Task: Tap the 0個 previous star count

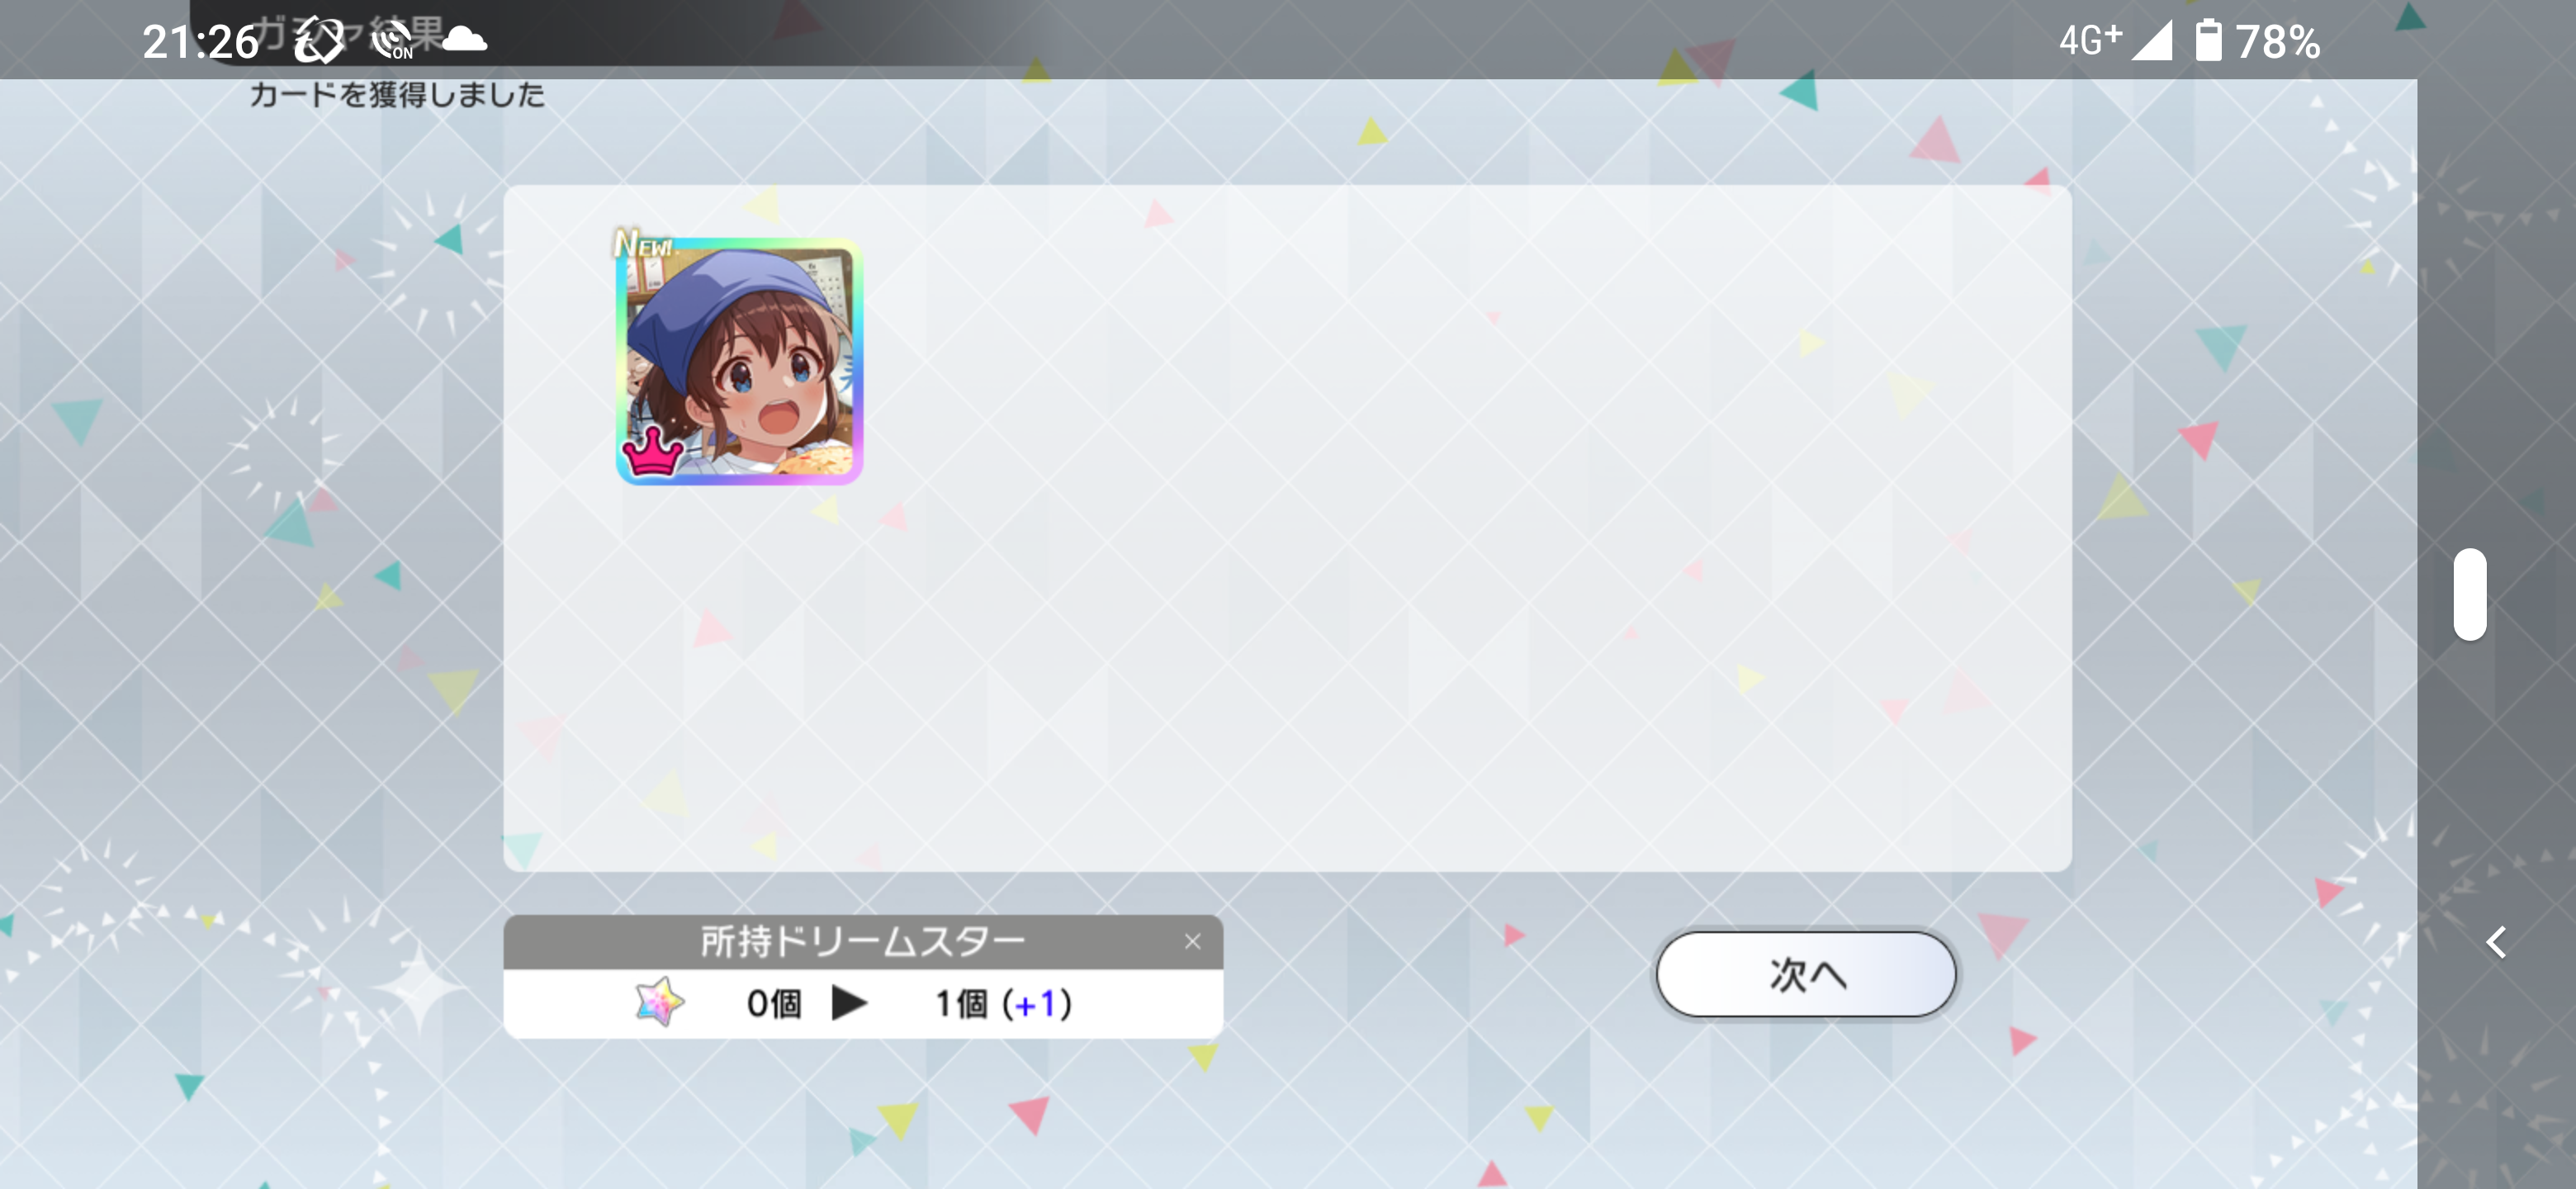Action: click(774, 1003)
